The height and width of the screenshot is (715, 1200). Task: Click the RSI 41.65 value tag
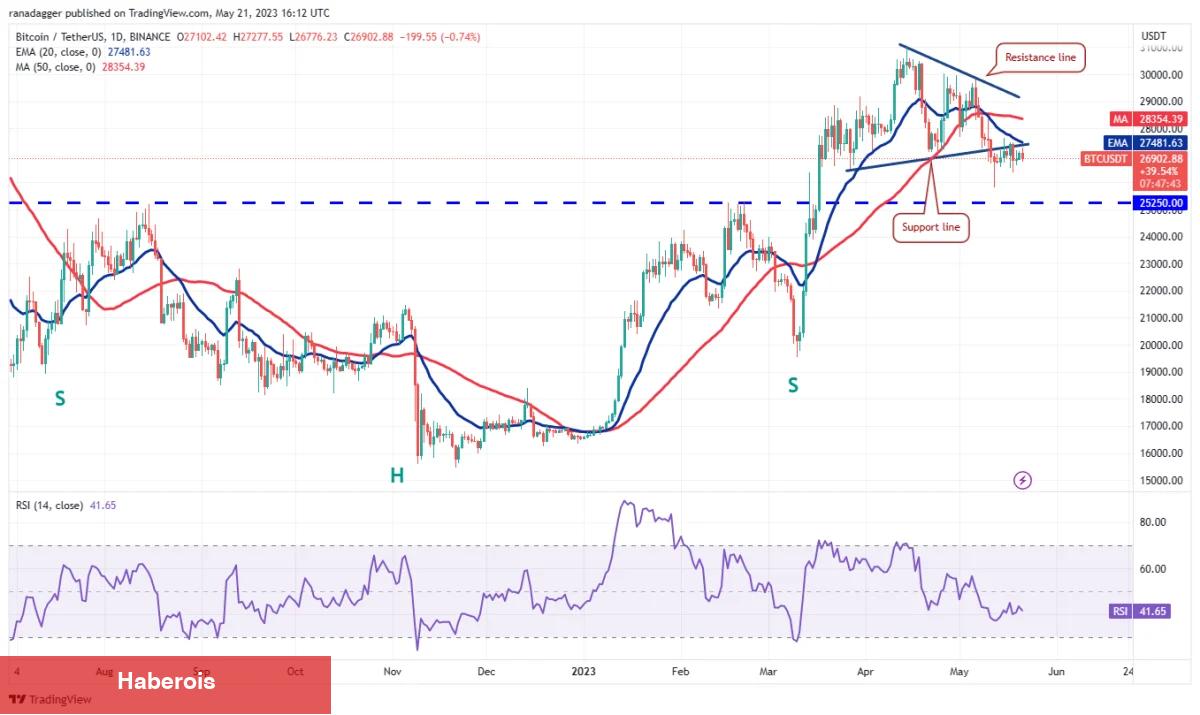pos(1137,611)
